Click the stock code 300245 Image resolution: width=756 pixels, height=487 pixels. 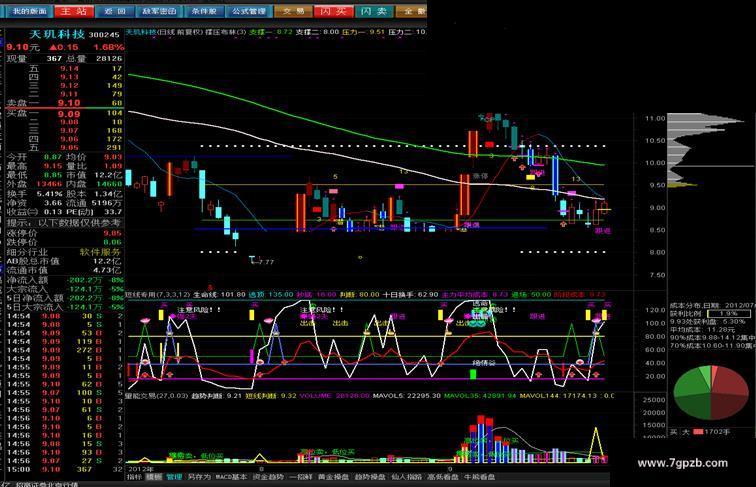104,35
